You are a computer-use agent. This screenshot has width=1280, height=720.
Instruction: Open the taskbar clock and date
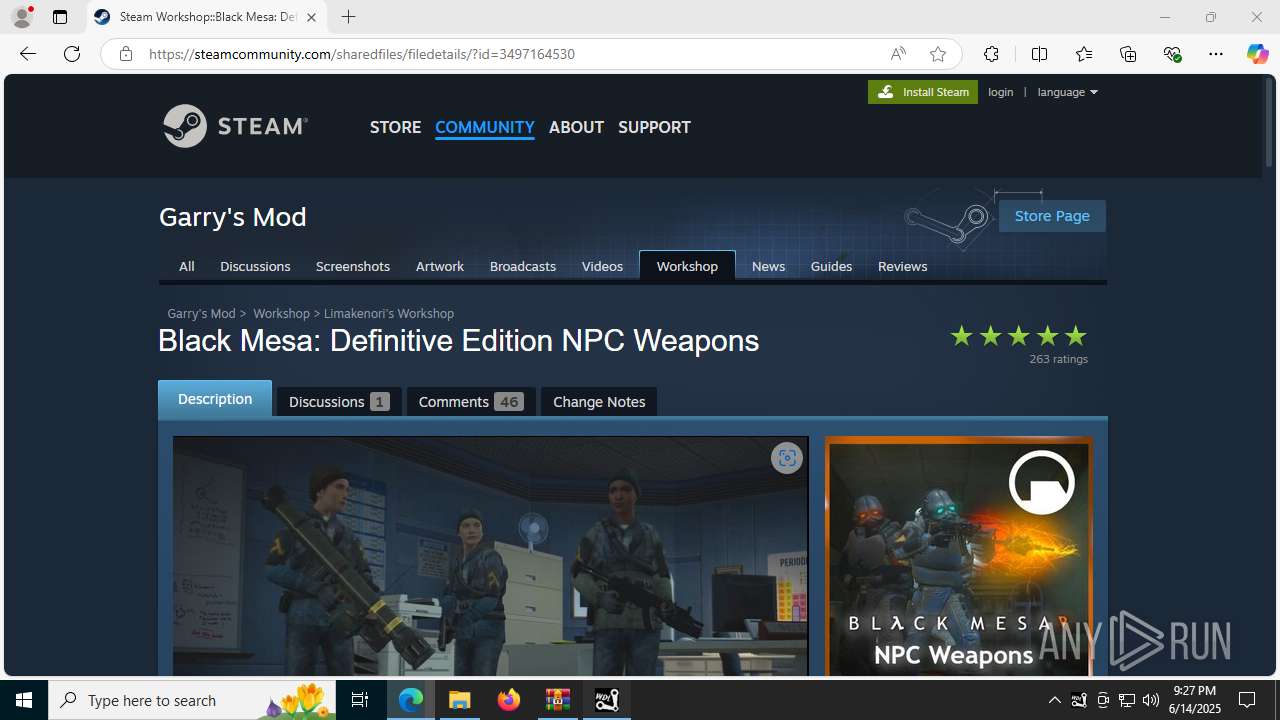(x=1195, y=700)
